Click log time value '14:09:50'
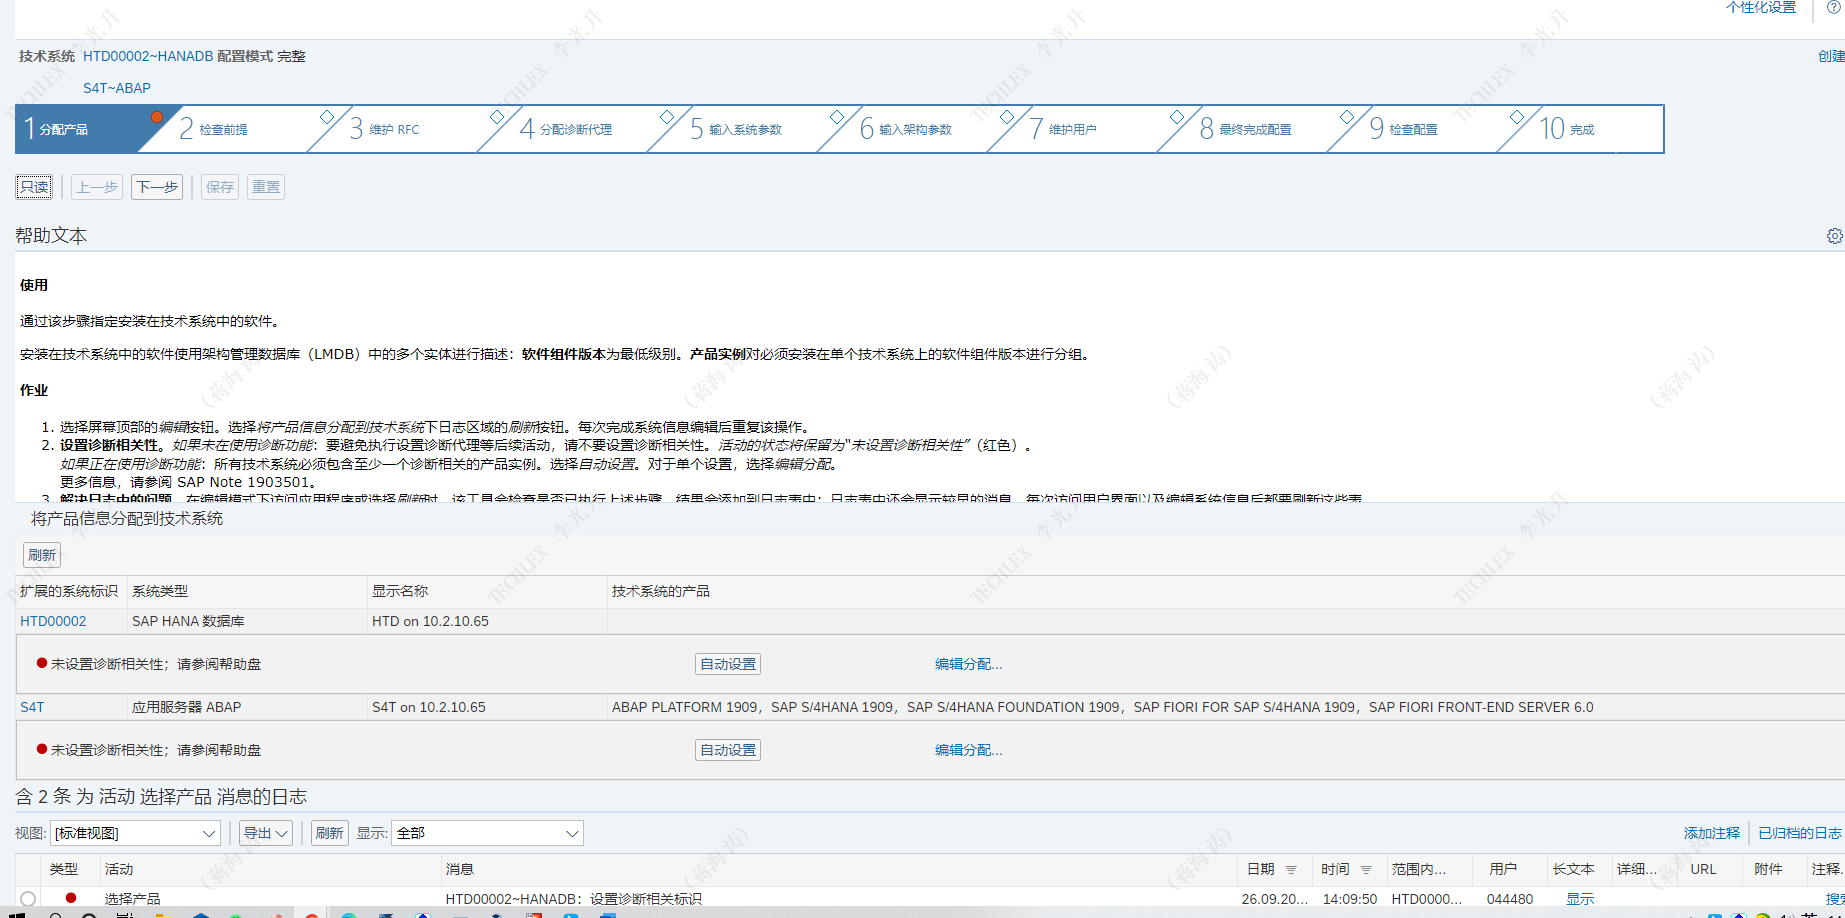The image size is (1845, 918). [x=1350, y=899]
